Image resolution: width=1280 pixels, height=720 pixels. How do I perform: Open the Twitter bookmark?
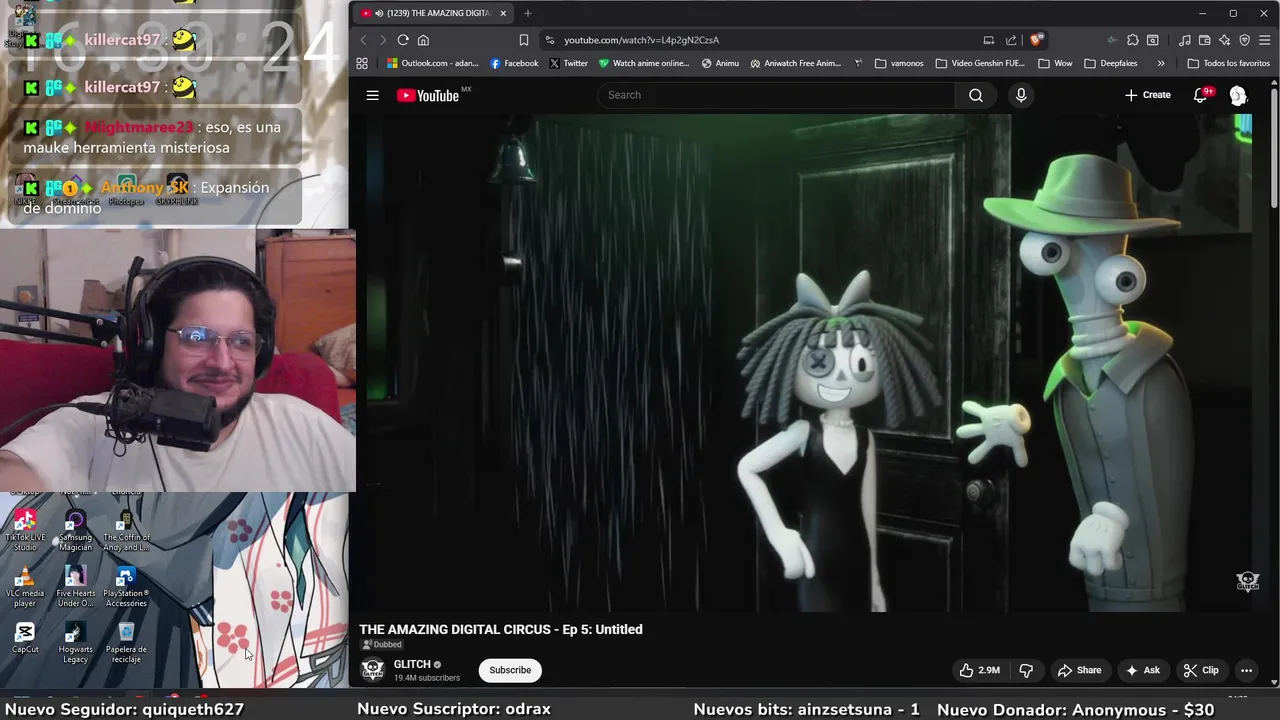click(568, 63)
